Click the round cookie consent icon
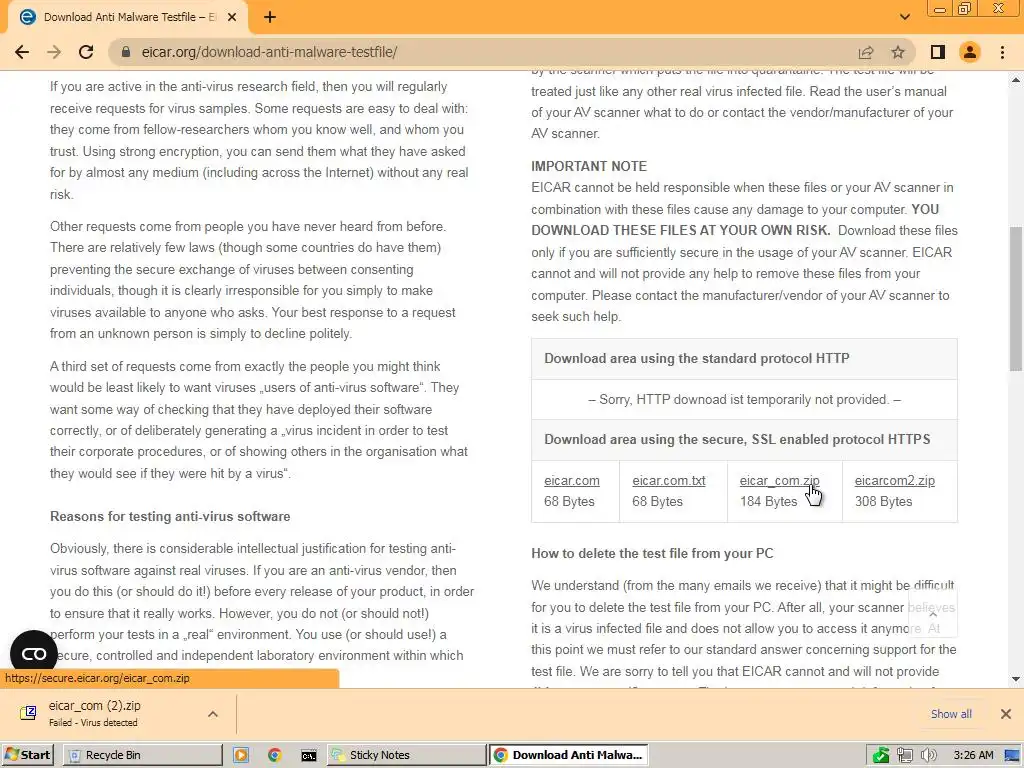This screenshot has width=1024, height=768. 34,653
